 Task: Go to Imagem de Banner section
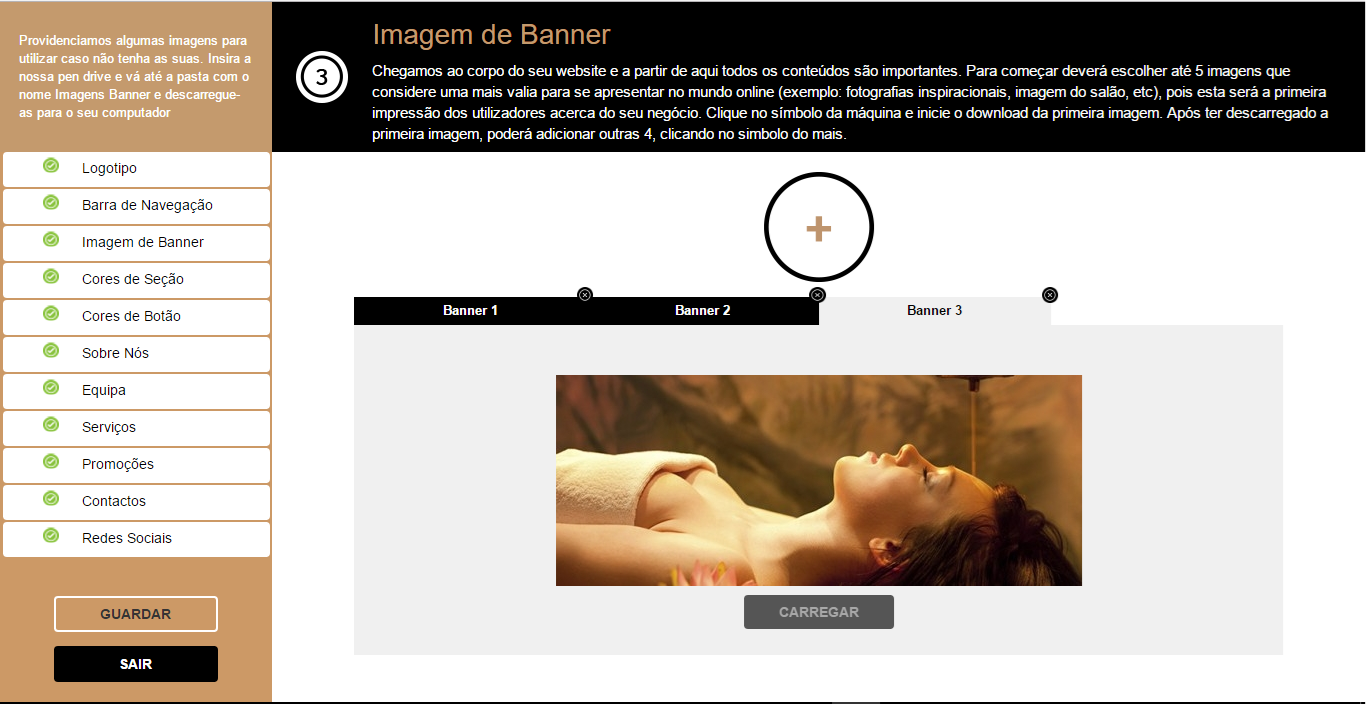[x=137, y=243]
